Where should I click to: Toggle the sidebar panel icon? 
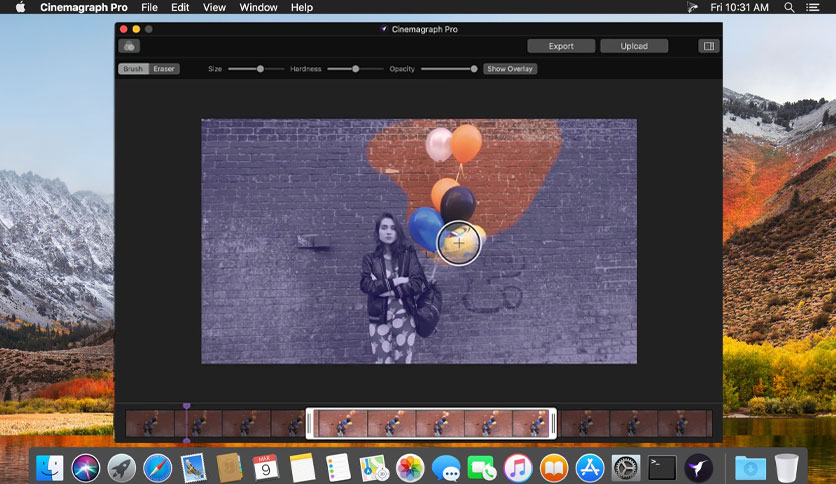click(709, 46)
